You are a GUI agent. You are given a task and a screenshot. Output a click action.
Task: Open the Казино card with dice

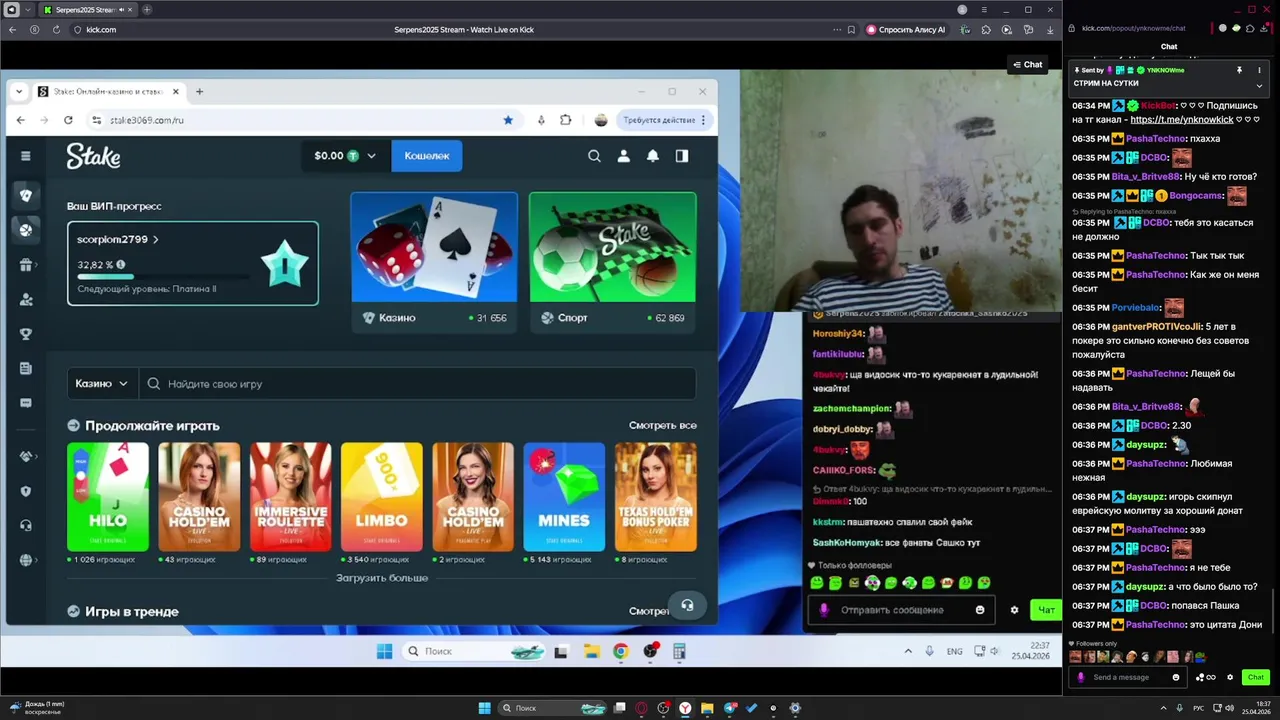pos(434,261)
